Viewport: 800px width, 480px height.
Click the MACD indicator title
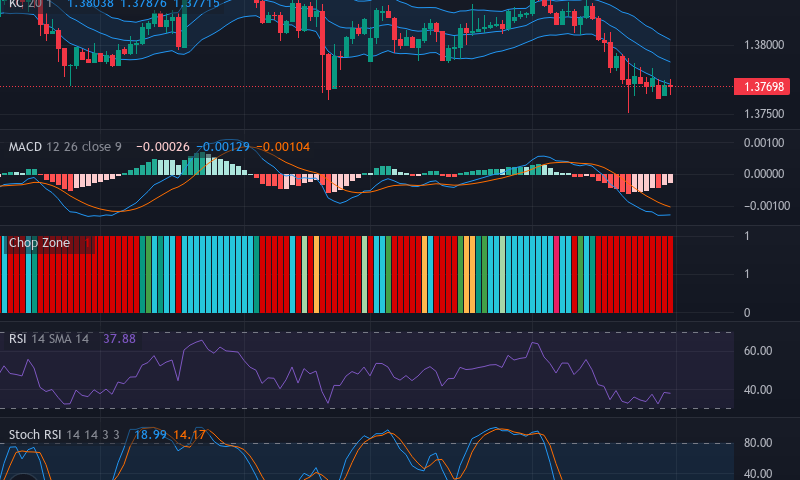coord(25,147)
